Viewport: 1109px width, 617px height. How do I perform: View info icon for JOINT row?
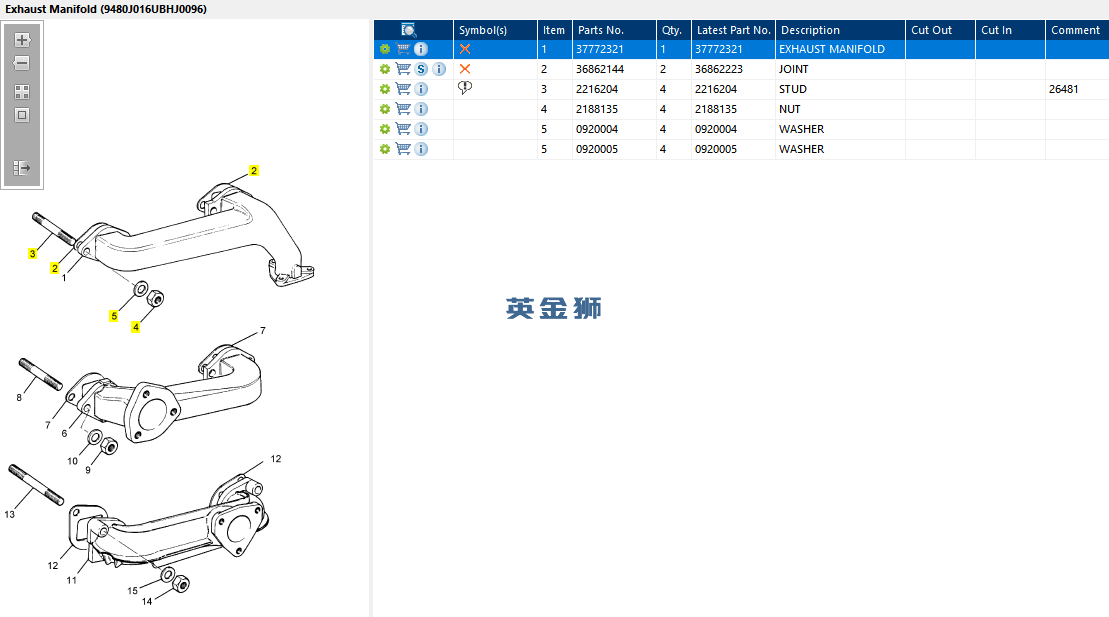coord(439,69)
